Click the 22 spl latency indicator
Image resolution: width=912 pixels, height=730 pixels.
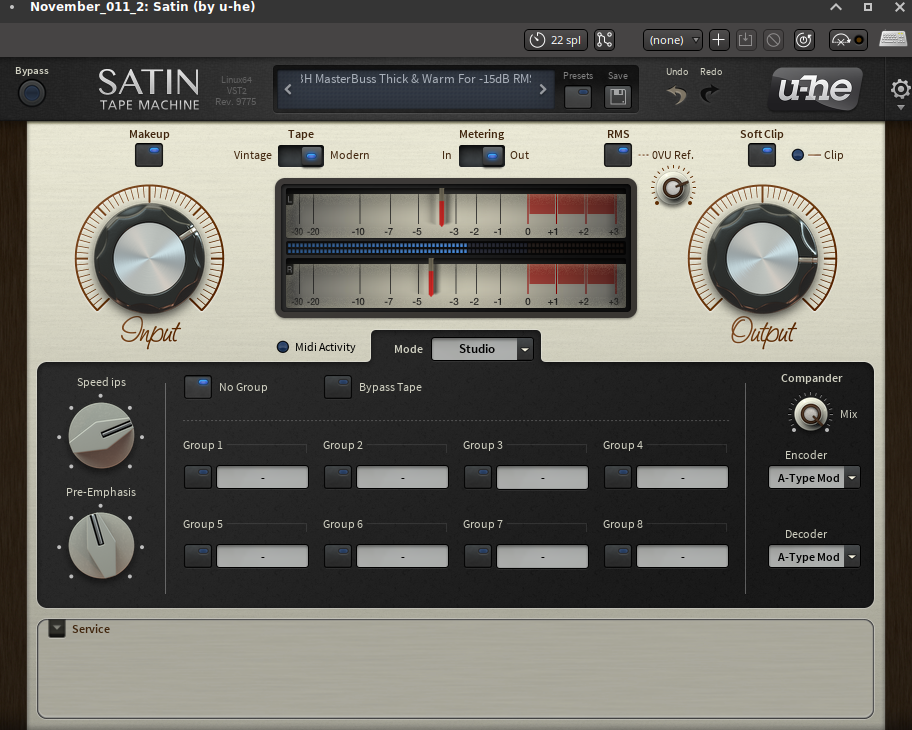coord(556,40)
